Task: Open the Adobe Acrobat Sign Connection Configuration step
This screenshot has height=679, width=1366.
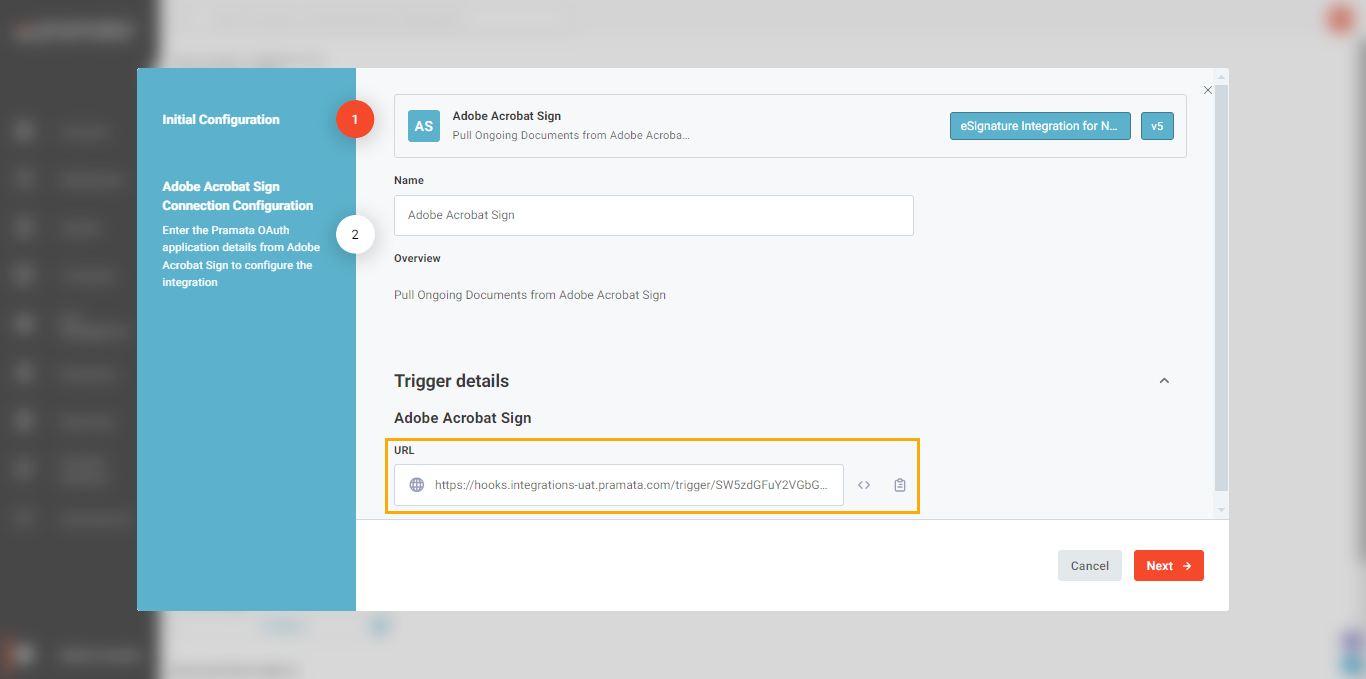Action: click(238, 196)
